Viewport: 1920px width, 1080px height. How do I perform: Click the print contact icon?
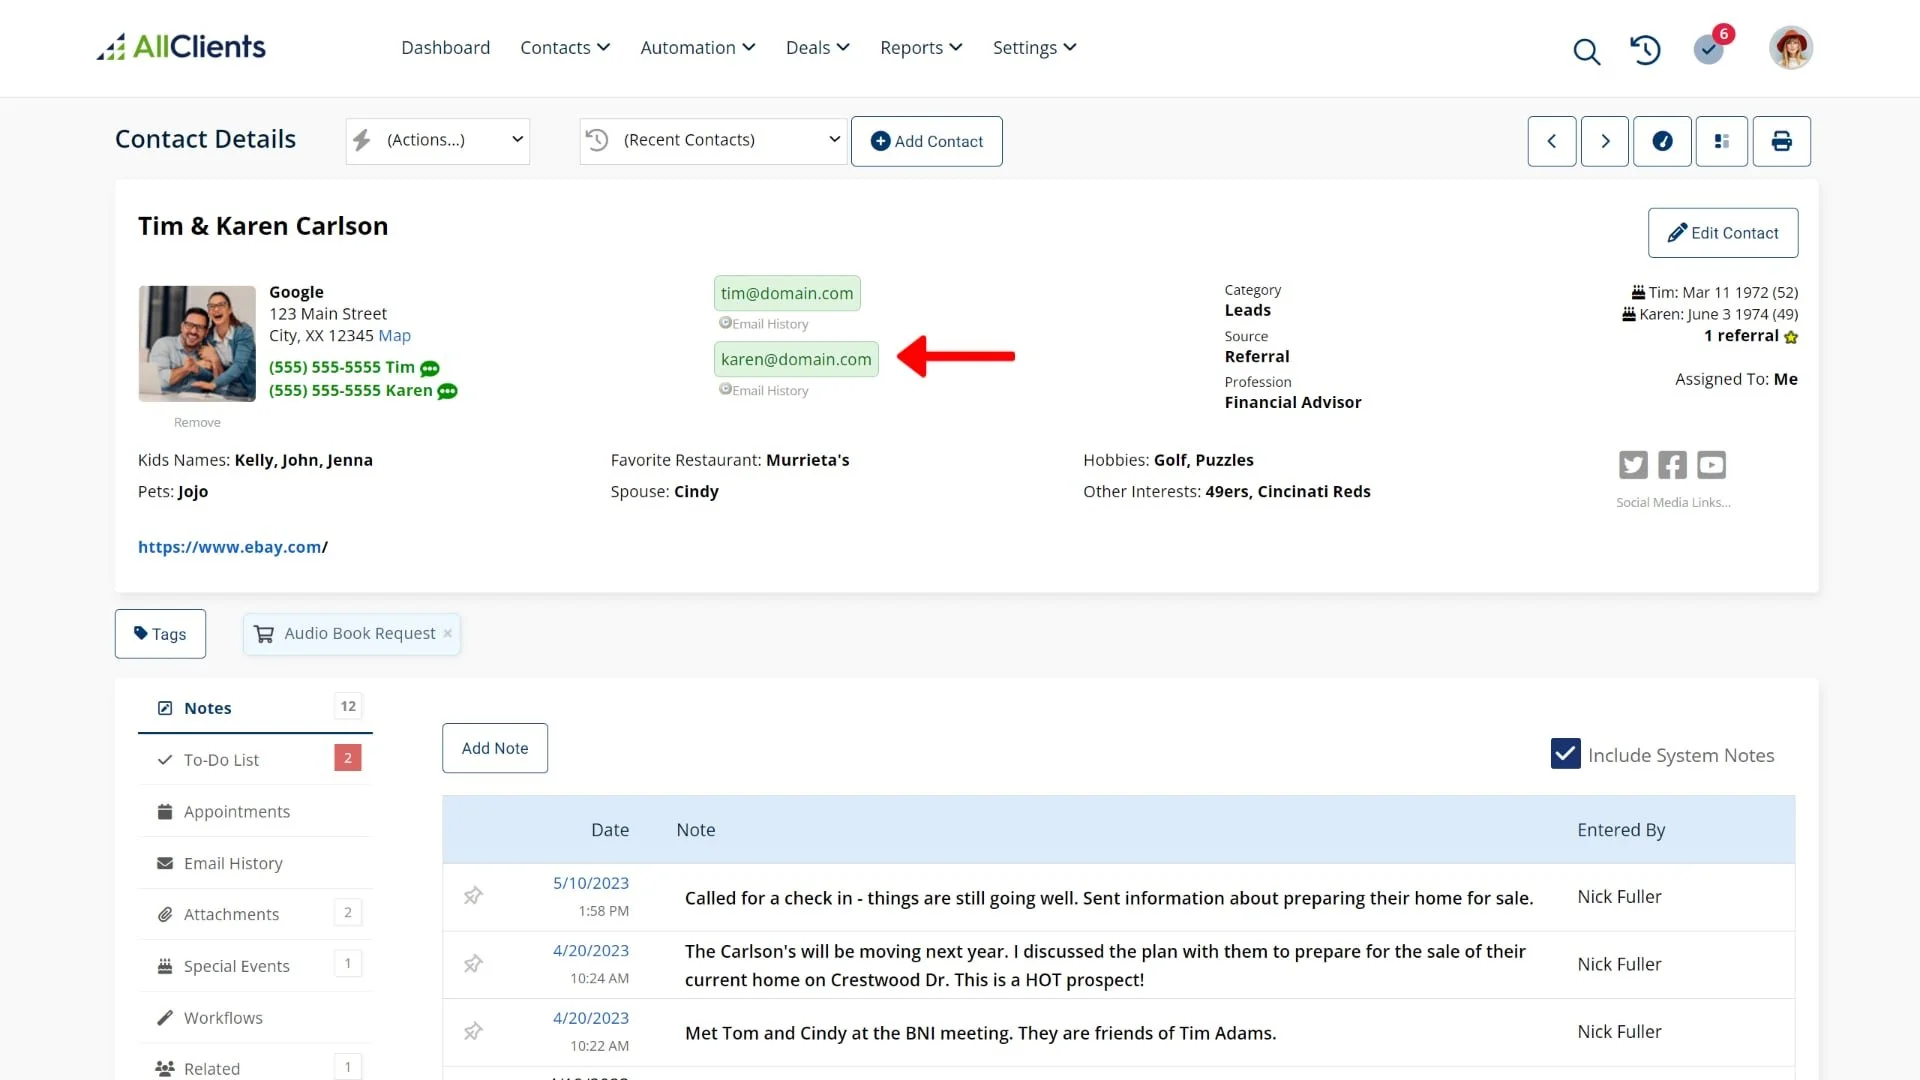[x=1781, y=141]
